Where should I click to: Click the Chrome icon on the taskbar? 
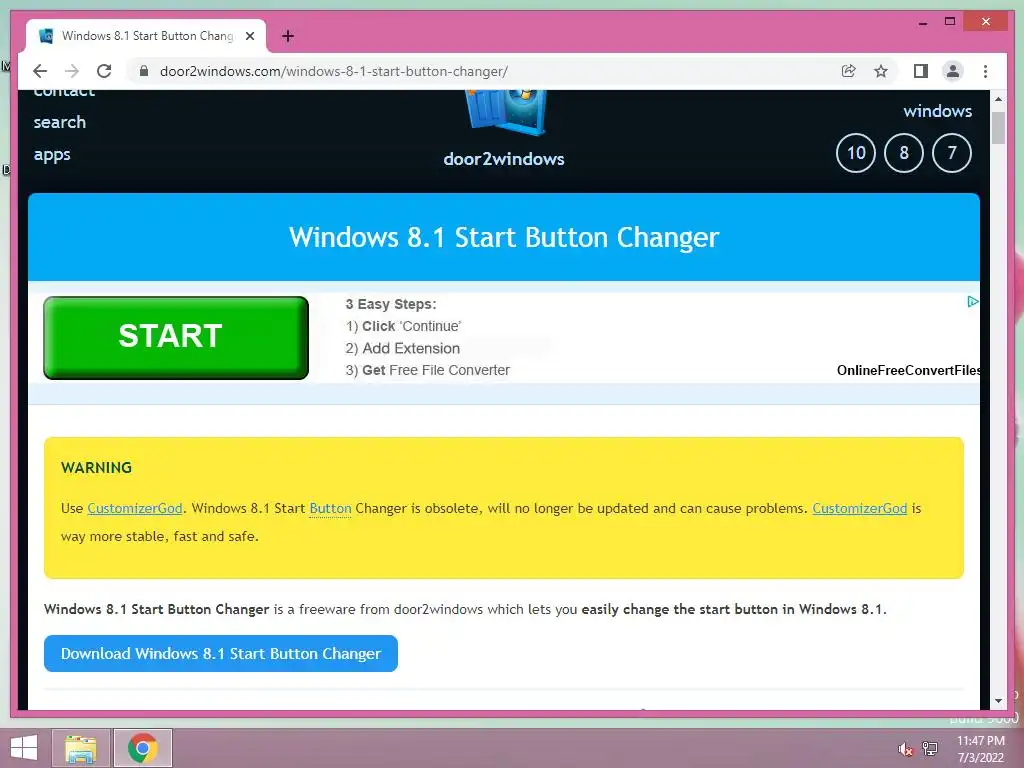[143, 748]
